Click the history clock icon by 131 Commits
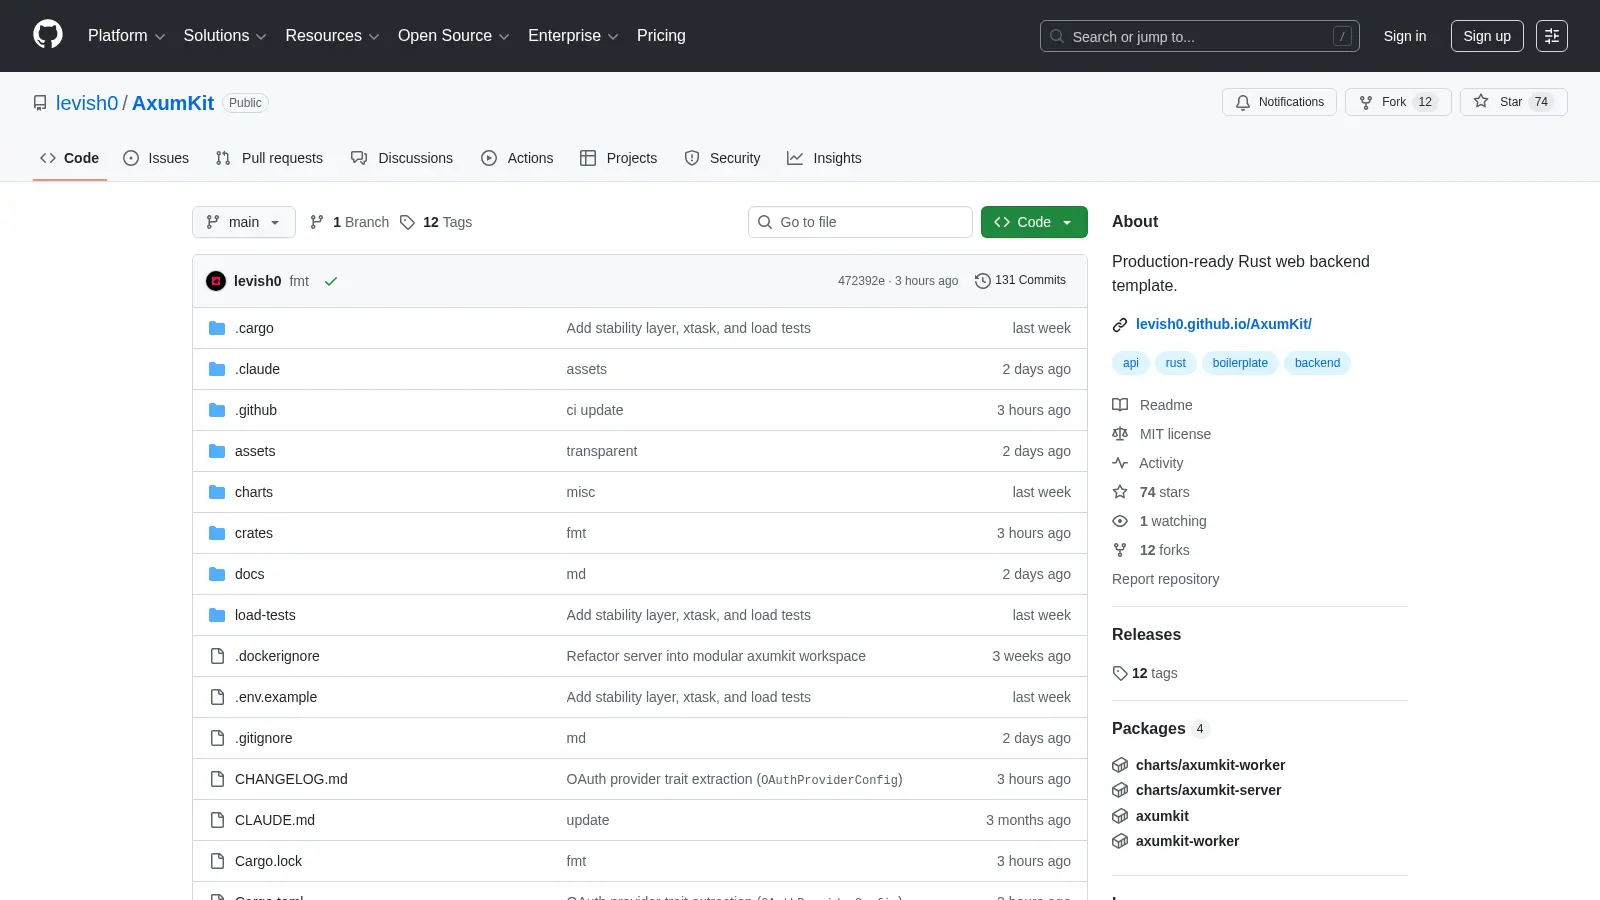This screenshot has width=1600, height=900. pos(983,281)
